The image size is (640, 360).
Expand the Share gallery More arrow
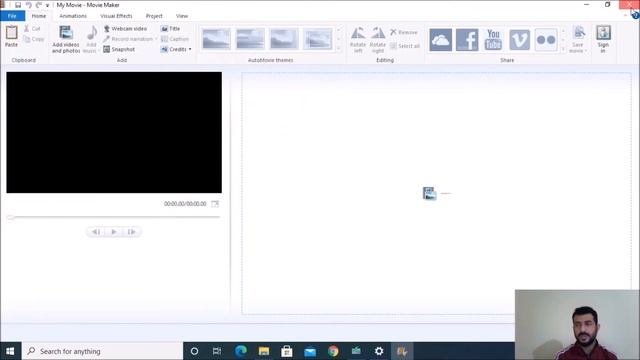click(x=563, y=49)
